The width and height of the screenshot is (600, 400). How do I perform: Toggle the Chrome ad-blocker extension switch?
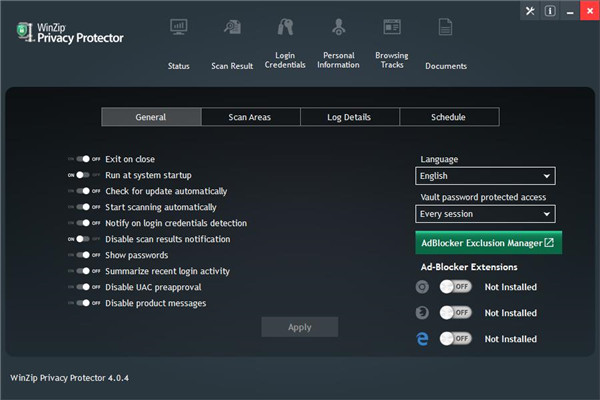(x=456, y=287)
